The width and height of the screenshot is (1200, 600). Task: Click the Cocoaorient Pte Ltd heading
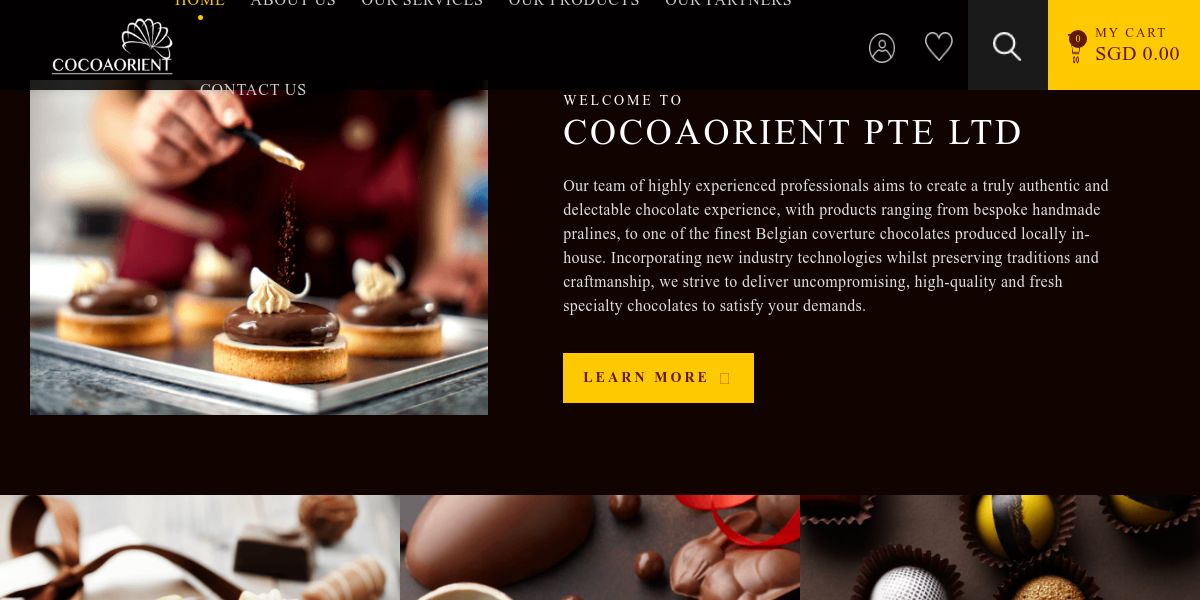(793, 133)
